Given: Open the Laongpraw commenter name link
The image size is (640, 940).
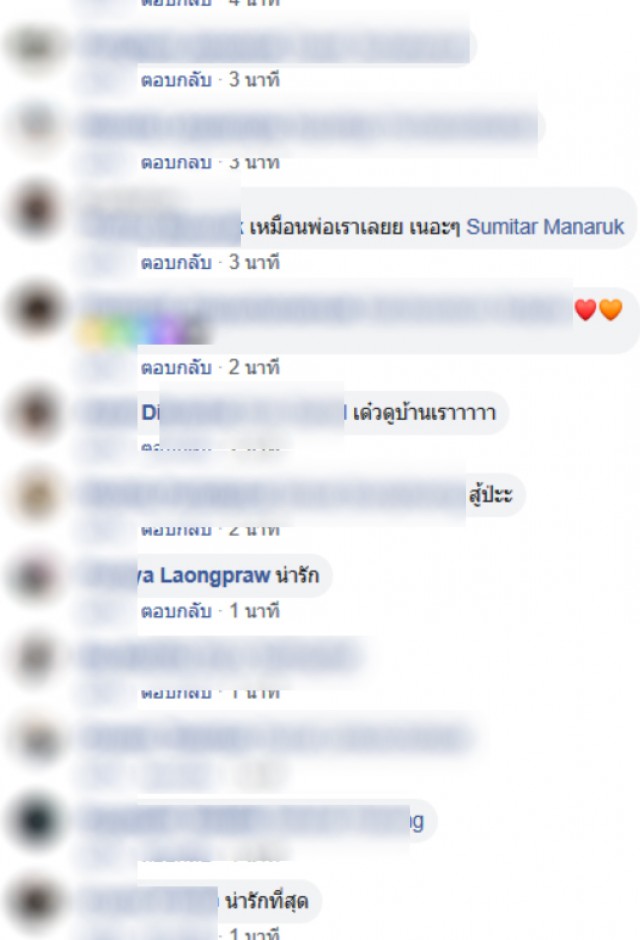Looking at the screenshot, I should tap(206, 576).
